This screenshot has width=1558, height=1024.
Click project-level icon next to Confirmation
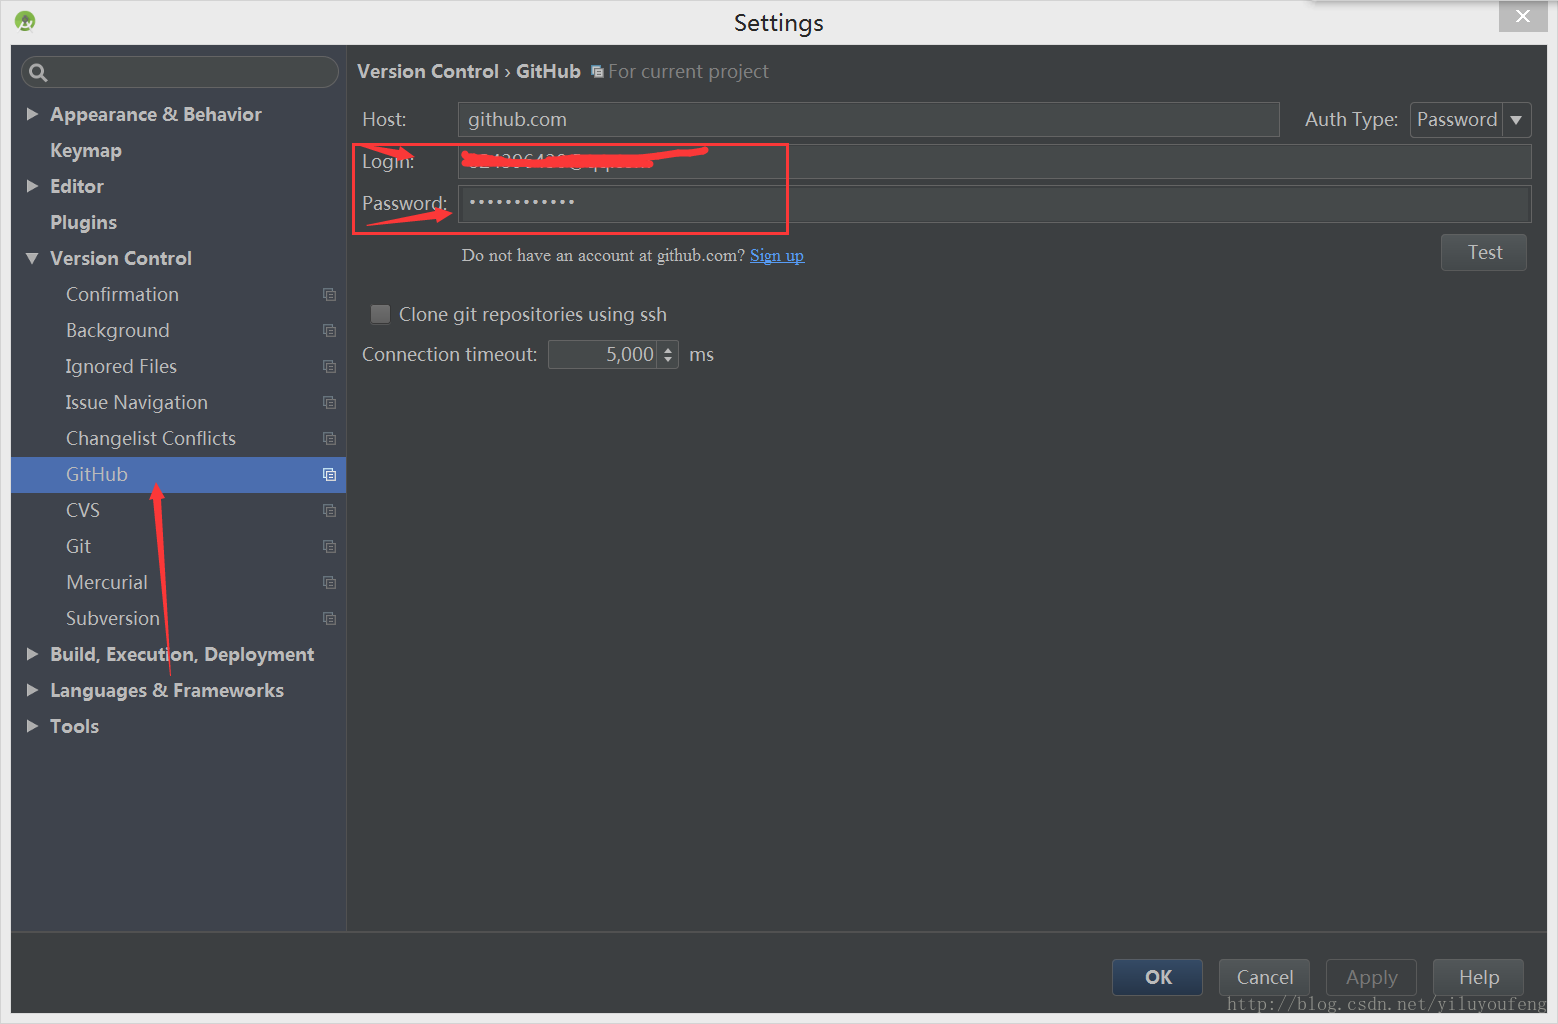point(329,295)
